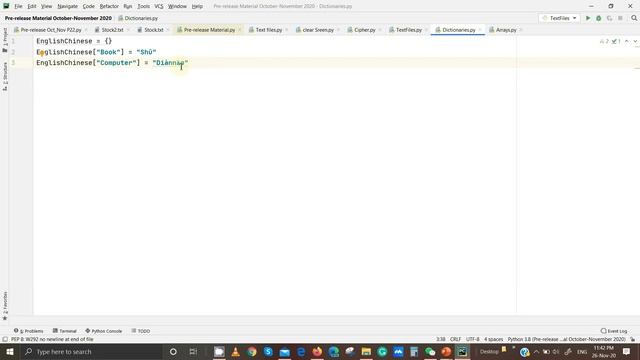640x360 pixels.
Task: Switch to Pre-release Material.py tab
Action: (x=209, y=30)
